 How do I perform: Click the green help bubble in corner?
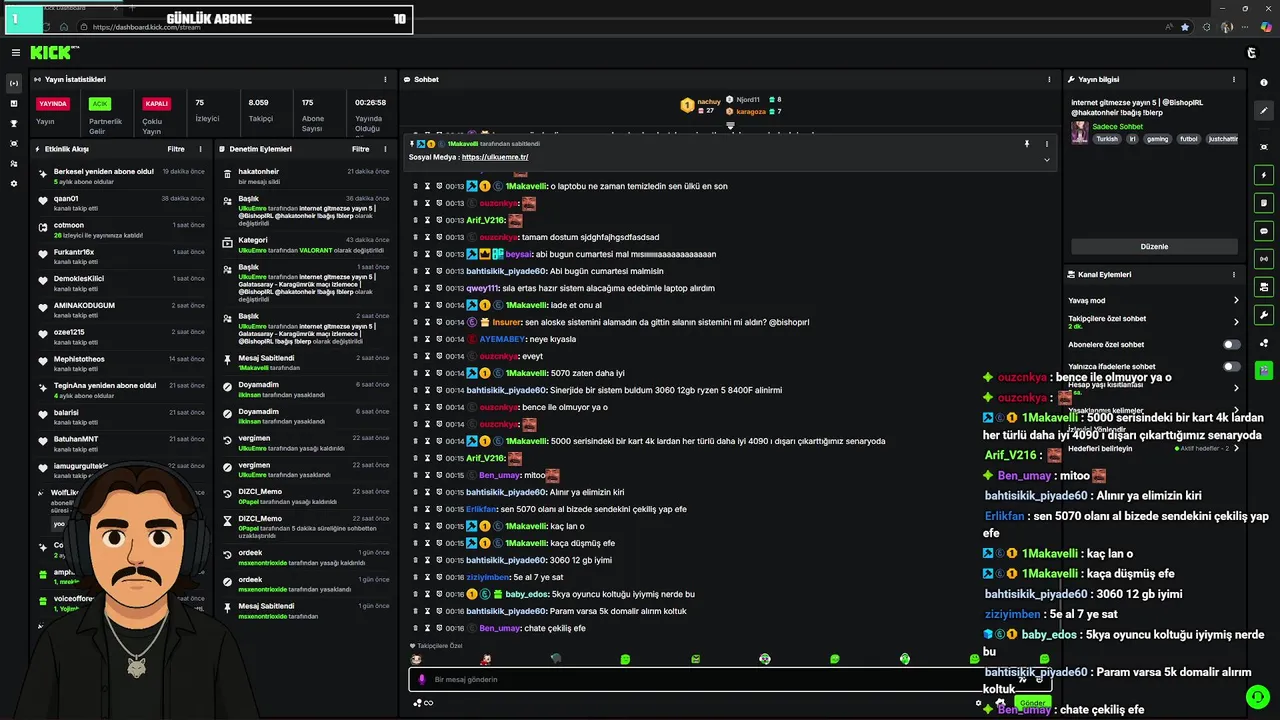tap(1256, 696)
